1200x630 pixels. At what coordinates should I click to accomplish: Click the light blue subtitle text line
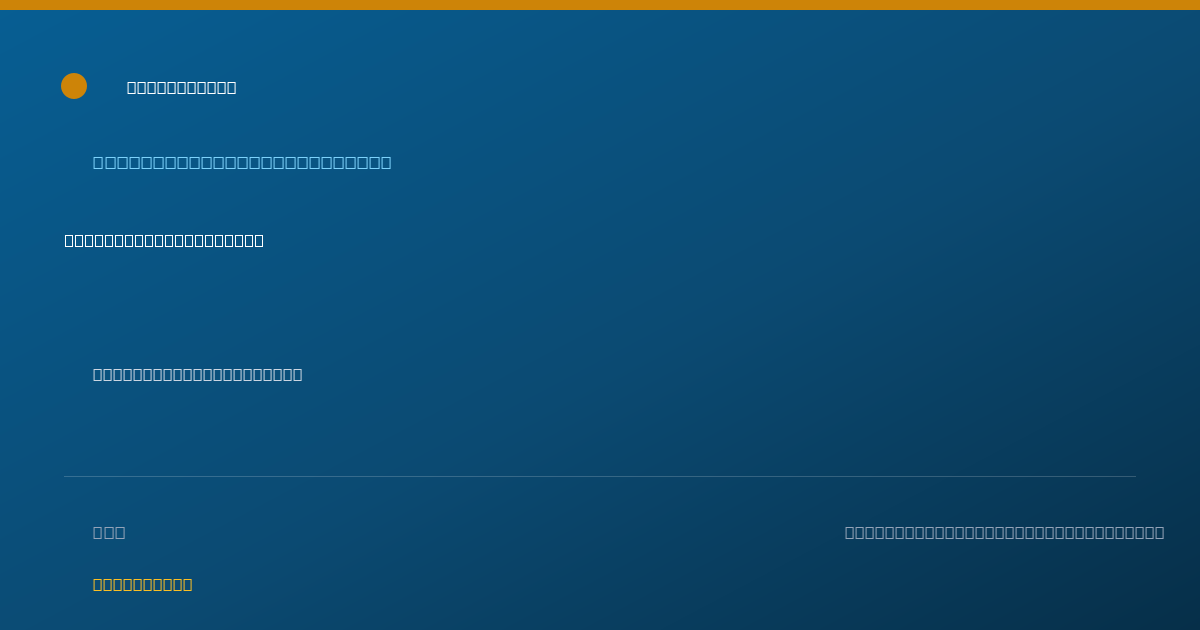pos(242,163)
